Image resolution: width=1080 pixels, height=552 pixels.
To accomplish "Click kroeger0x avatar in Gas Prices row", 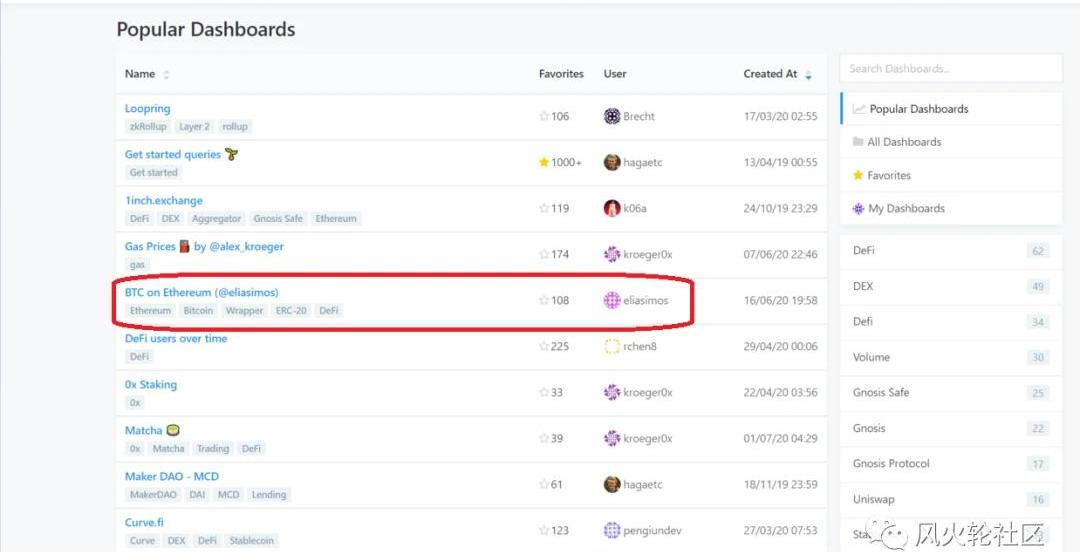I will (612, 254).
